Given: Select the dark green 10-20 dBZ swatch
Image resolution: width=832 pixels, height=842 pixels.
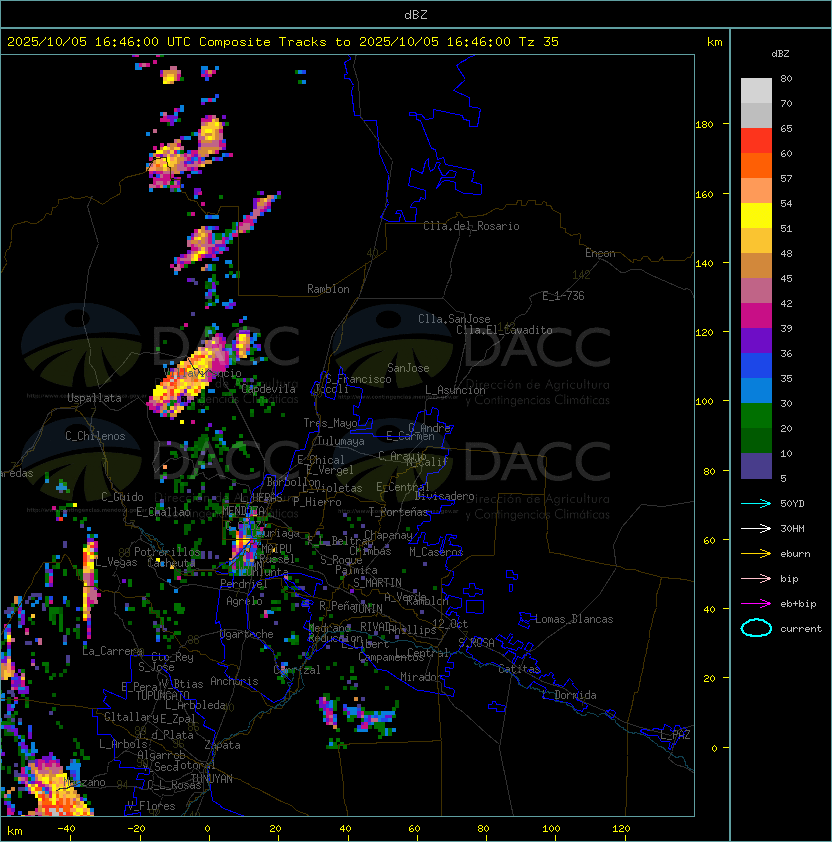Looking at the screenshot, I should [756, 440].
